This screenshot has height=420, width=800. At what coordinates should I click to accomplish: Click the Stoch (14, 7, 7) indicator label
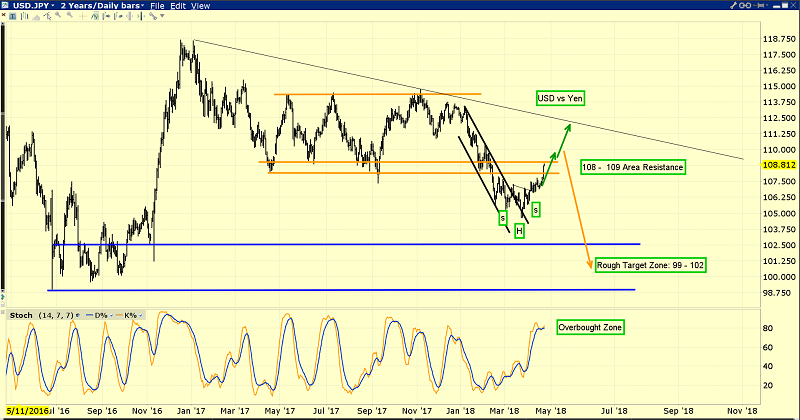(x=37, y=316)
